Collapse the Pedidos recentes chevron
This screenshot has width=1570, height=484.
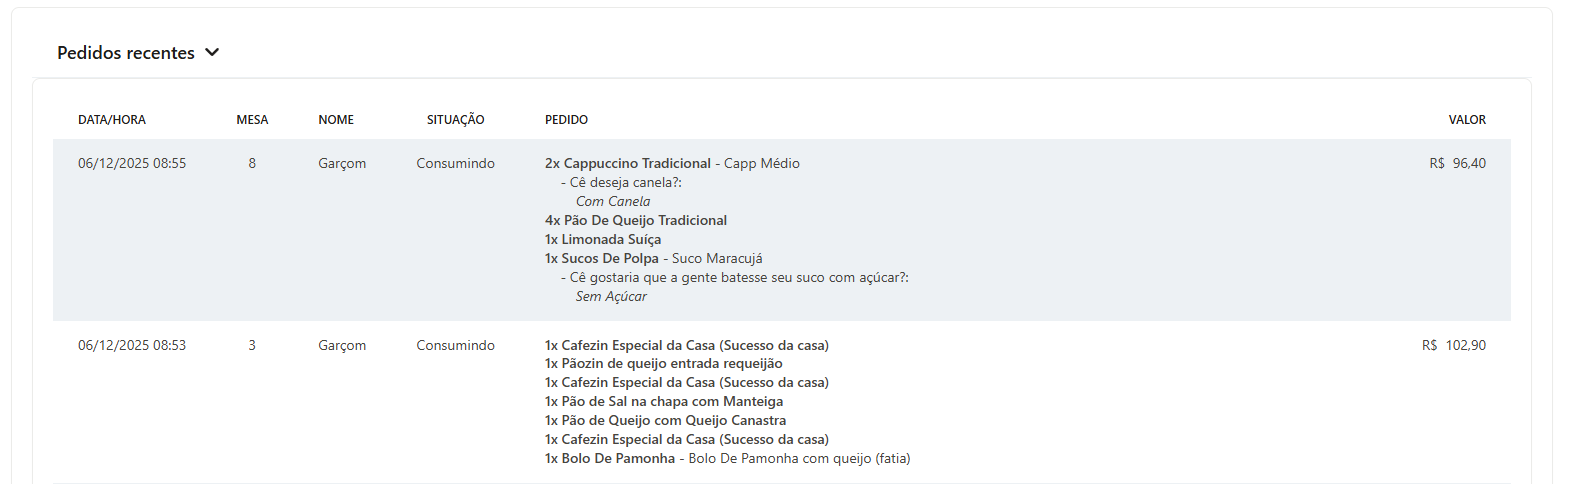pos(212,52)
